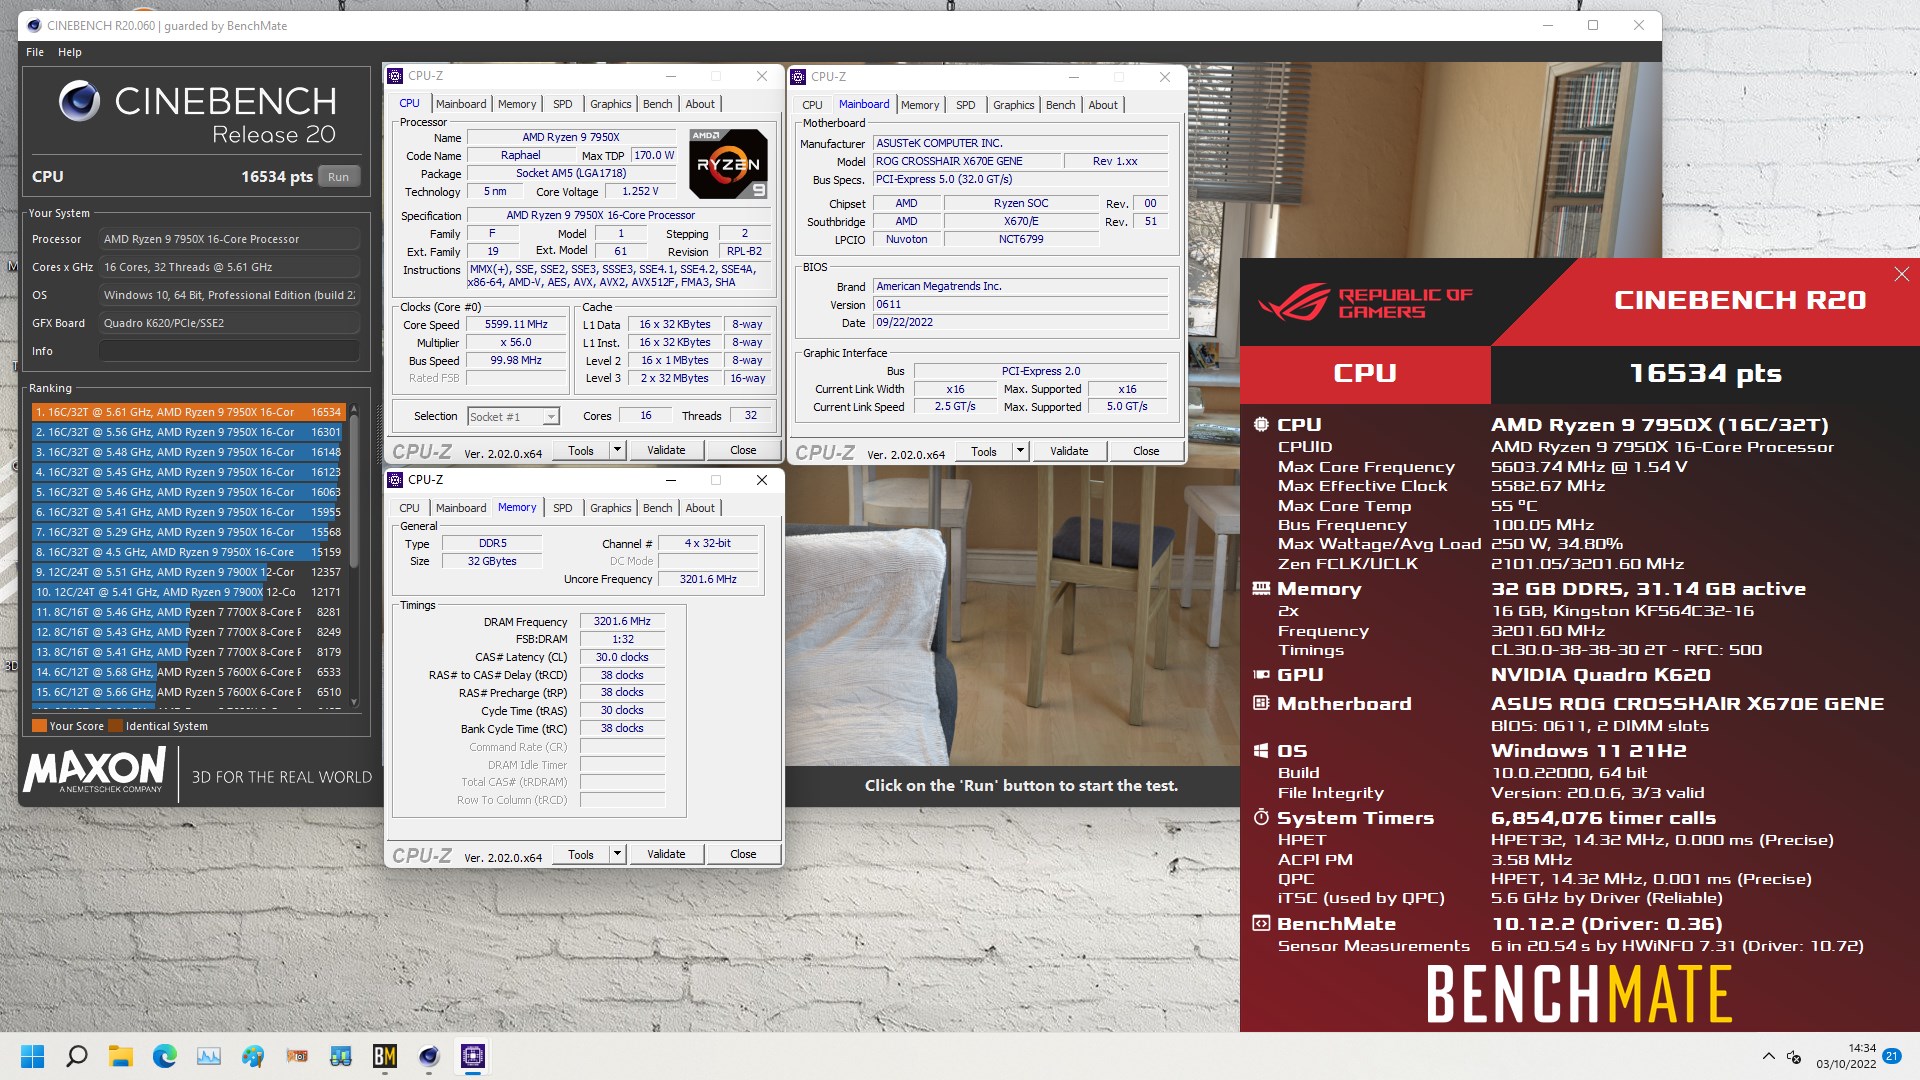Switch to Mainboard tab in CPU-Z CPU window
Screen dimensions: 1920x1080
(x=461, y=104)
